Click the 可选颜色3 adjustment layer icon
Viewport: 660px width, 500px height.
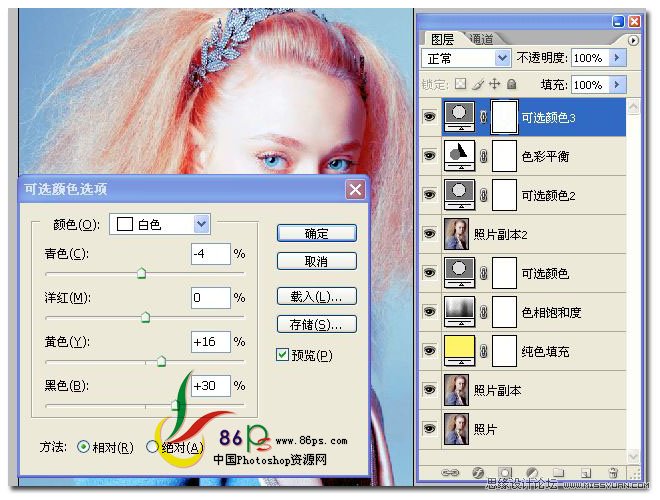(459, 117)
